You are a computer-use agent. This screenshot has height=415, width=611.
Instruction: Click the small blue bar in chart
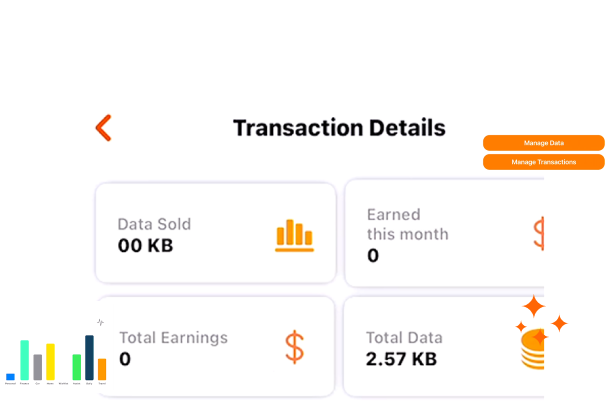coord(11,377)
